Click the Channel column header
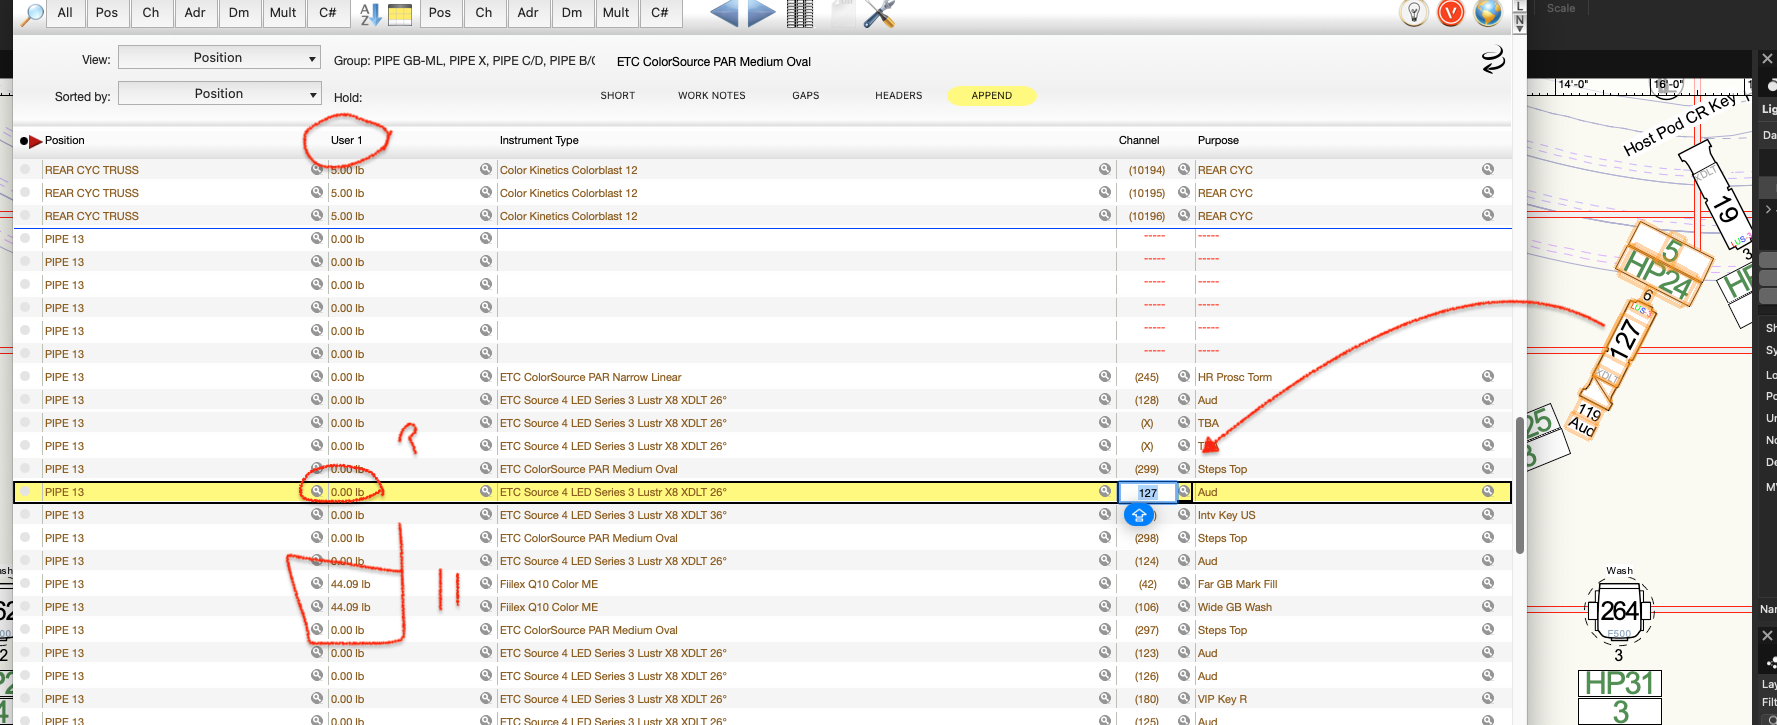1777x725 pixels. pyautogui.click(x=1138, y=140)
